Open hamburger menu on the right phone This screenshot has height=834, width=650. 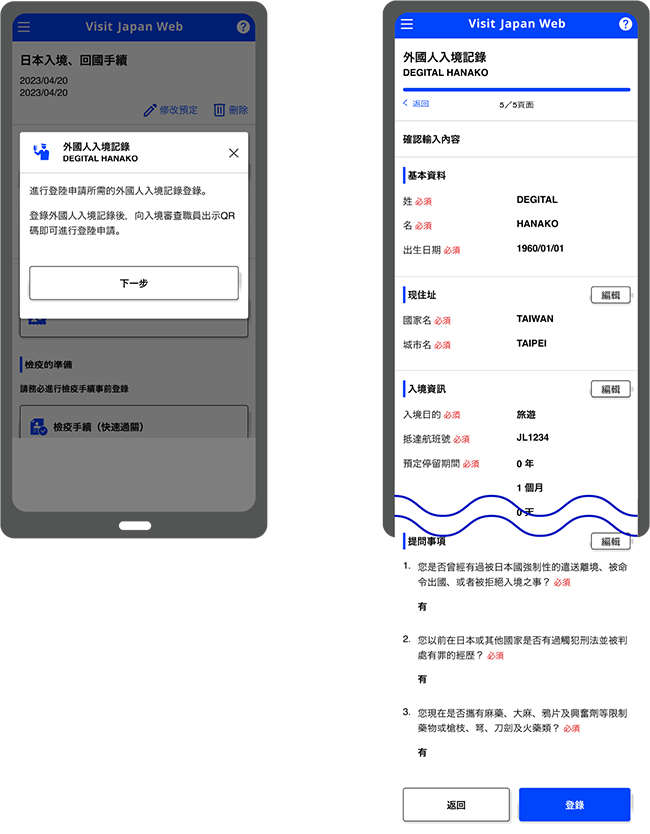406,24
